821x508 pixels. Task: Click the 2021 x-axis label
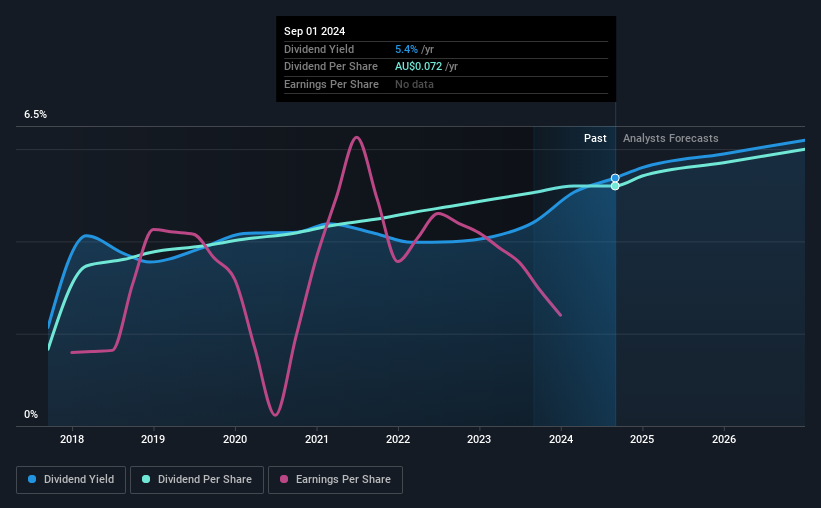tap(317, 439)
